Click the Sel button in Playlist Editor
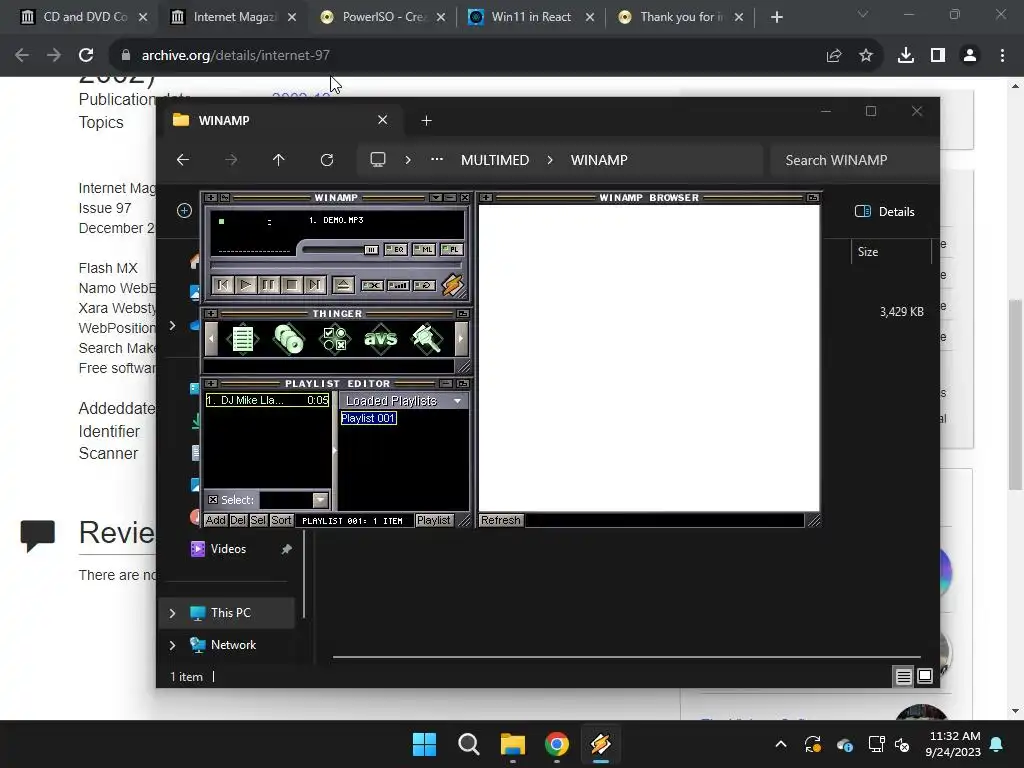 [258, 520]
